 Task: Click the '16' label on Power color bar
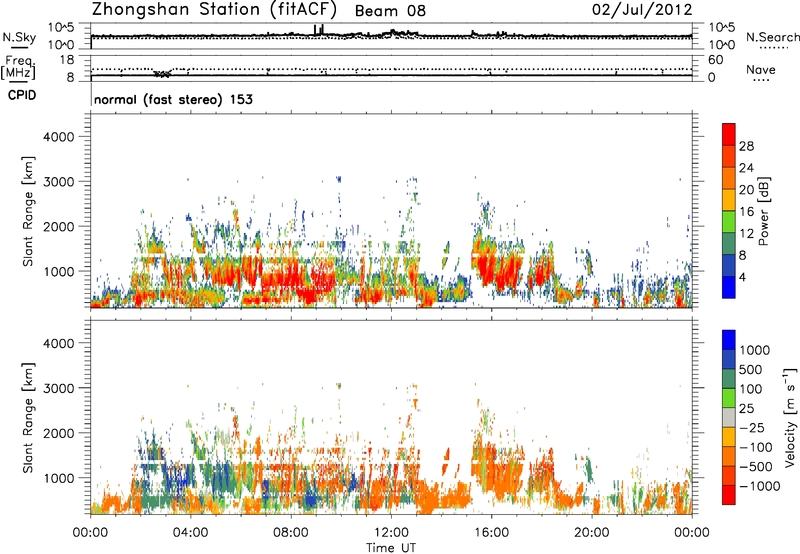(746, 212)
